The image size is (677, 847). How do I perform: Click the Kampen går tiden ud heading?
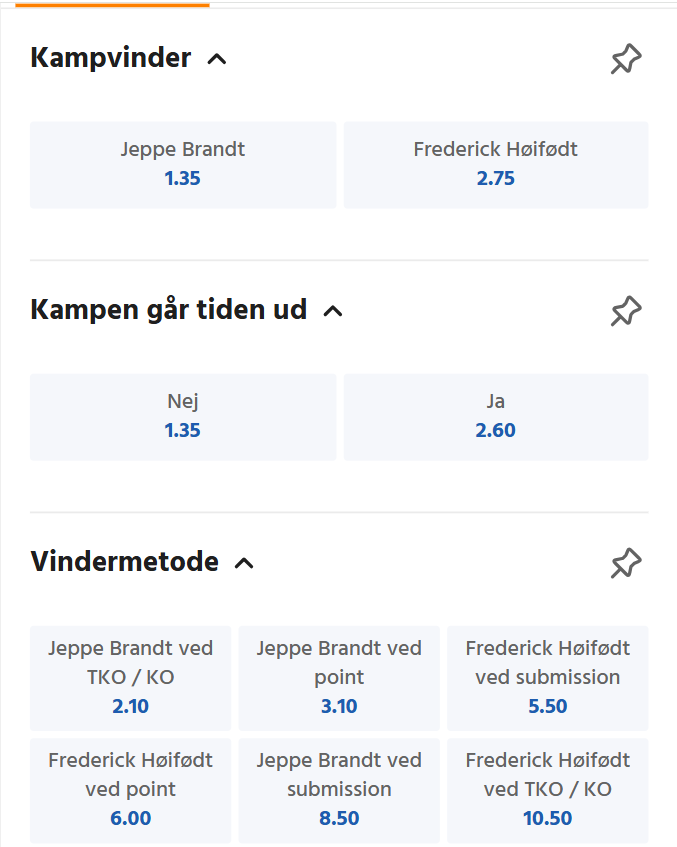[x=169, y=310]
